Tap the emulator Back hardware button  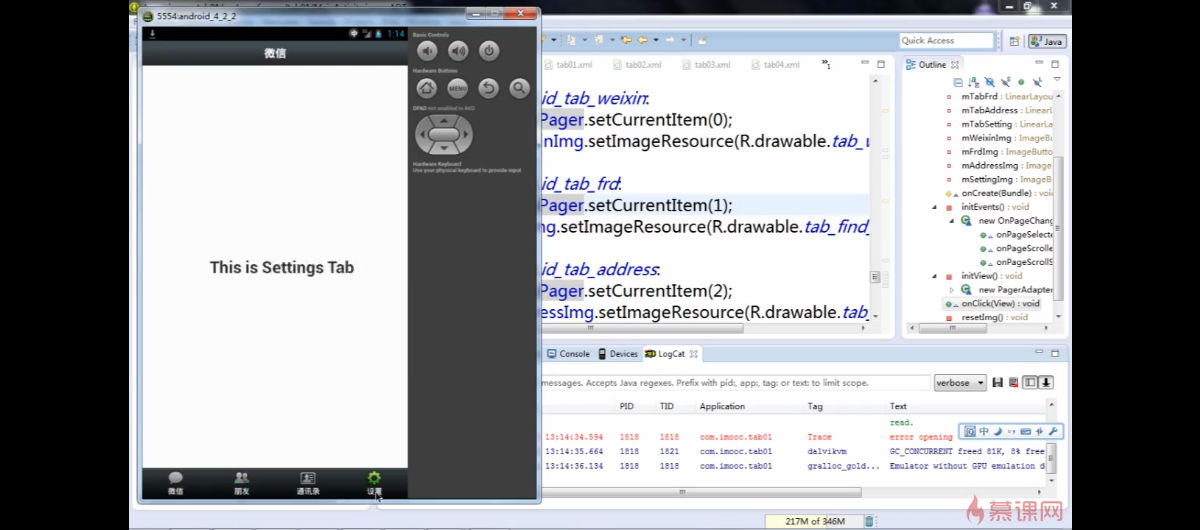(488, 88)
